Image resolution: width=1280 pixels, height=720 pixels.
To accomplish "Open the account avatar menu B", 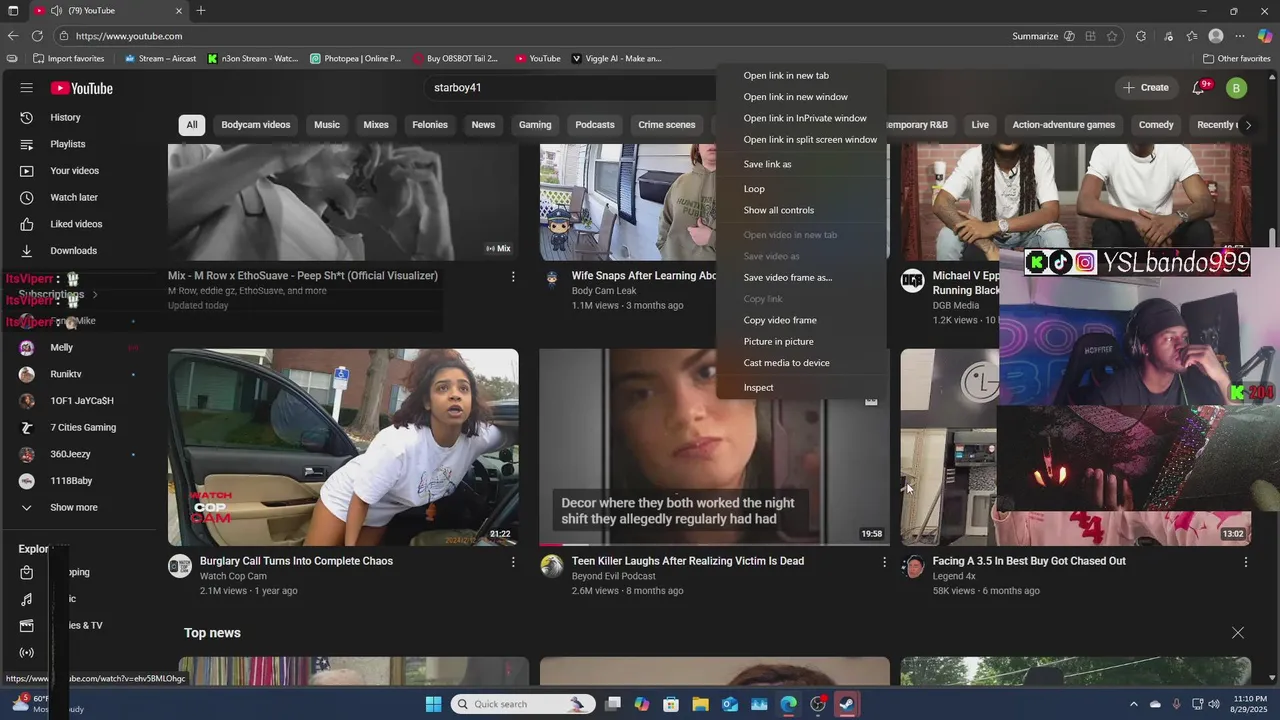I will tap(1236, 88).
